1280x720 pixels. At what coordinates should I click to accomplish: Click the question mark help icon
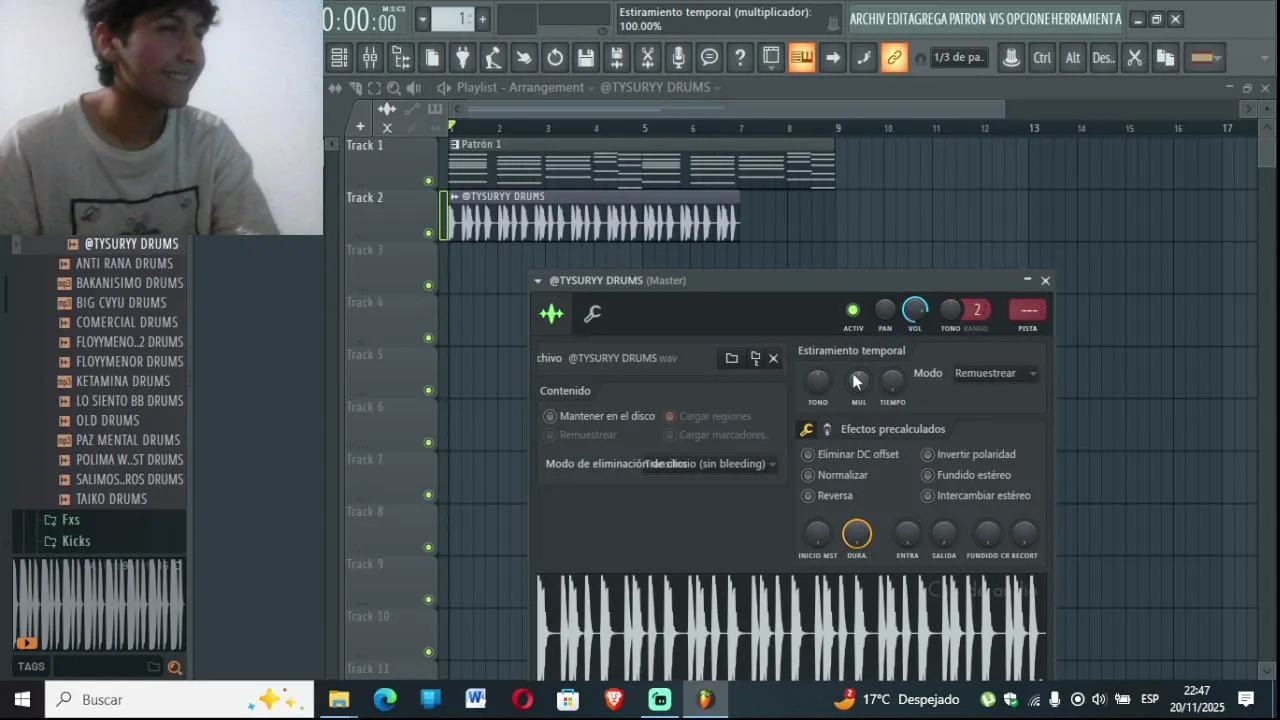[x=740, y=58]
